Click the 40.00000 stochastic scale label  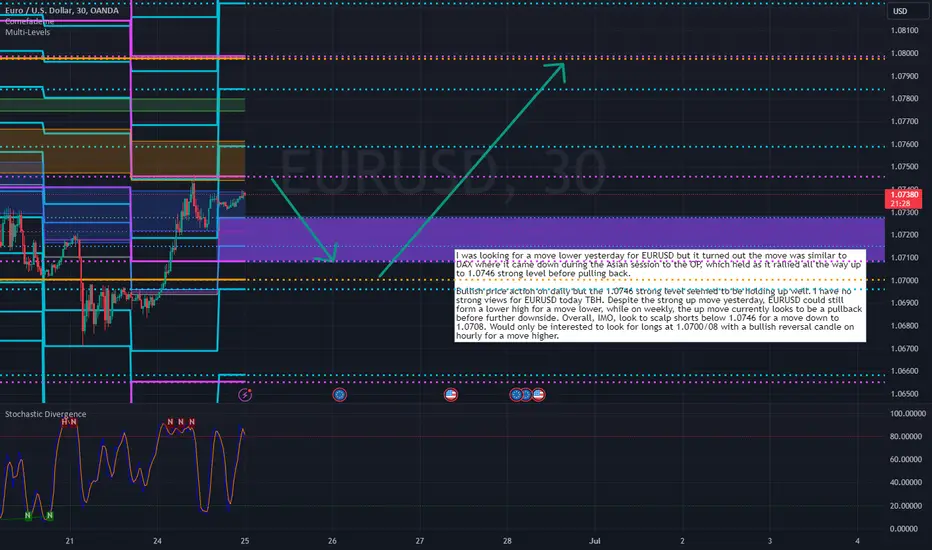pos(908,482)
